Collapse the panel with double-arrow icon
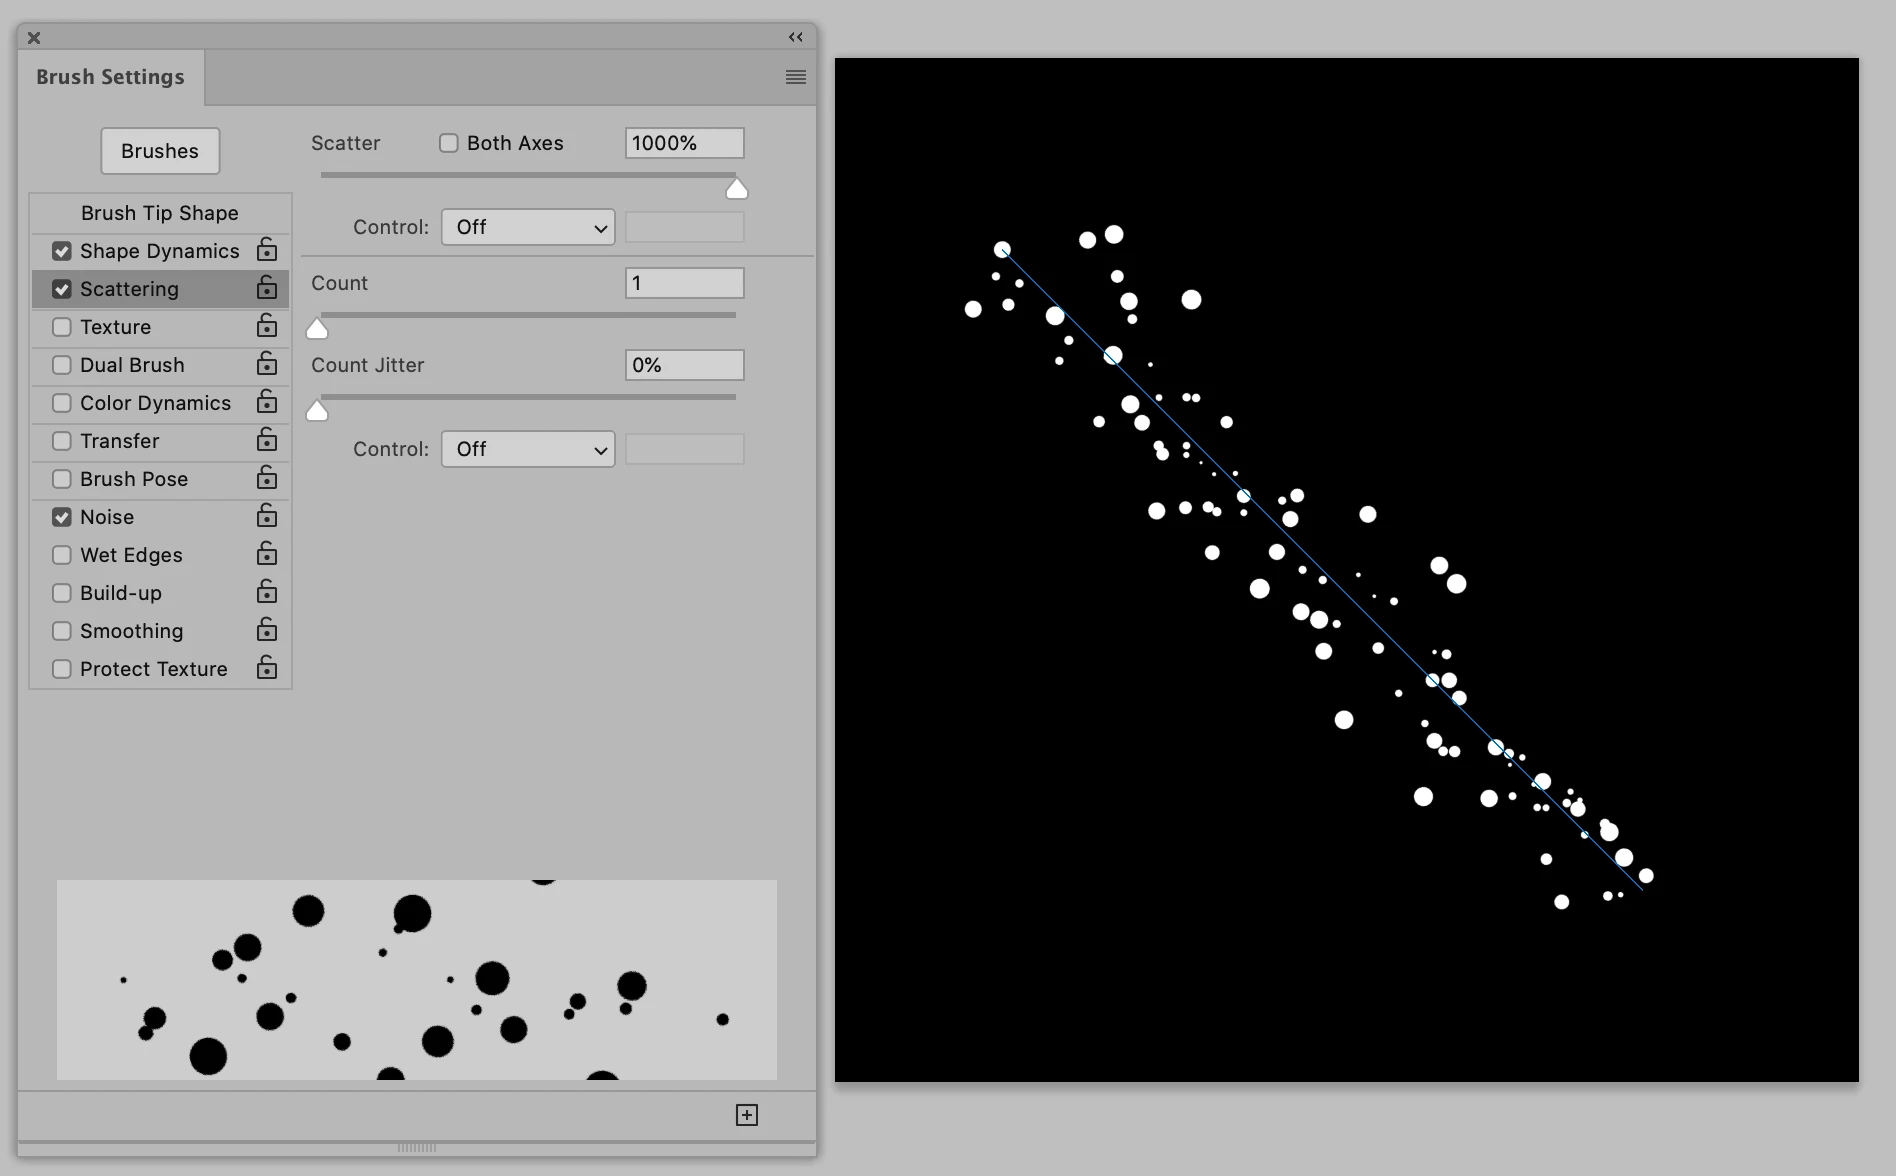Screen dimensions: 1896x1176 796,37
